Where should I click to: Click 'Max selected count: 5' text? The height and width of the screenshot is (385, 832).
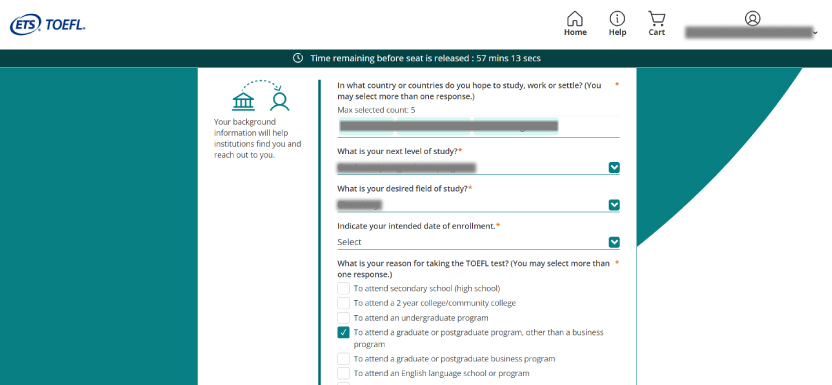376,110
